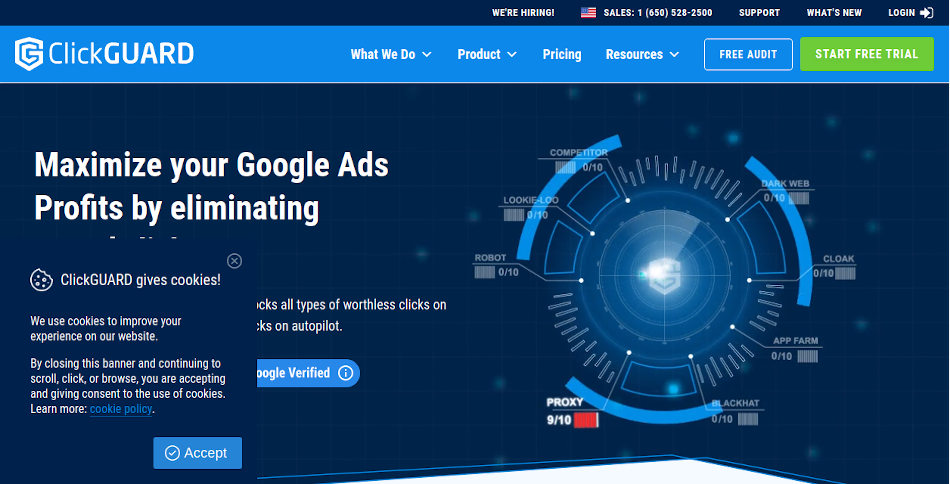Click the glowing shield at radar center

pos(665,276)
